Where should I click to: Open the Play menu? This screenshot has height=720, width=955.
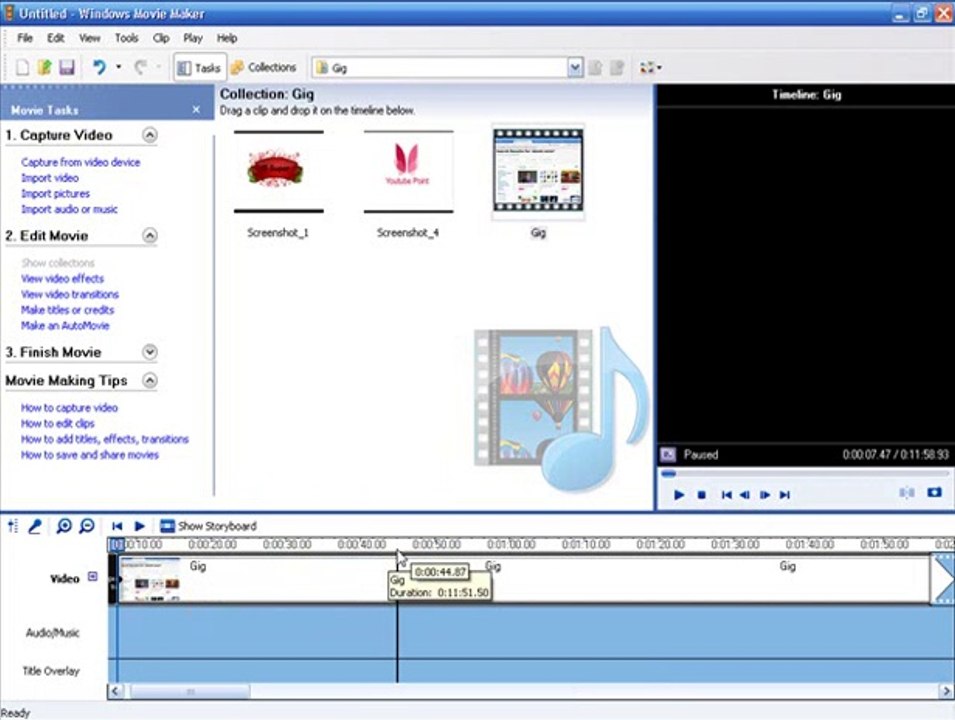192,38
